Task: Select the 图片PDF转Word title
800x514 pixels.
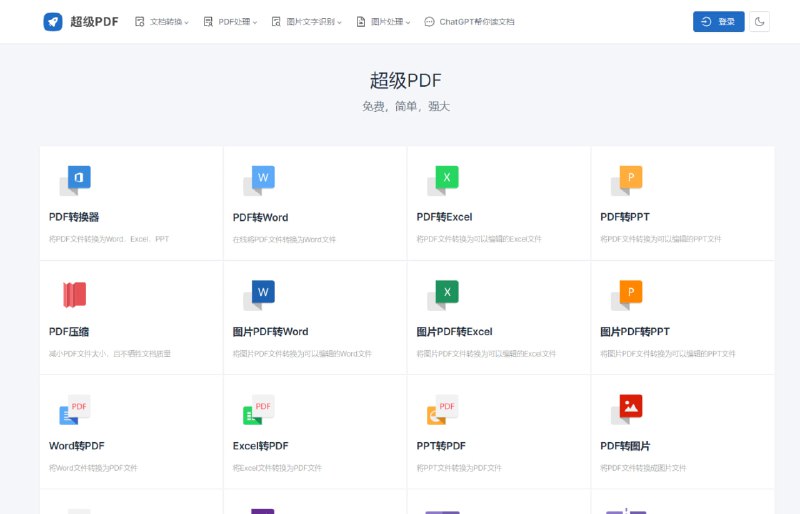Action: coord(270,332)
